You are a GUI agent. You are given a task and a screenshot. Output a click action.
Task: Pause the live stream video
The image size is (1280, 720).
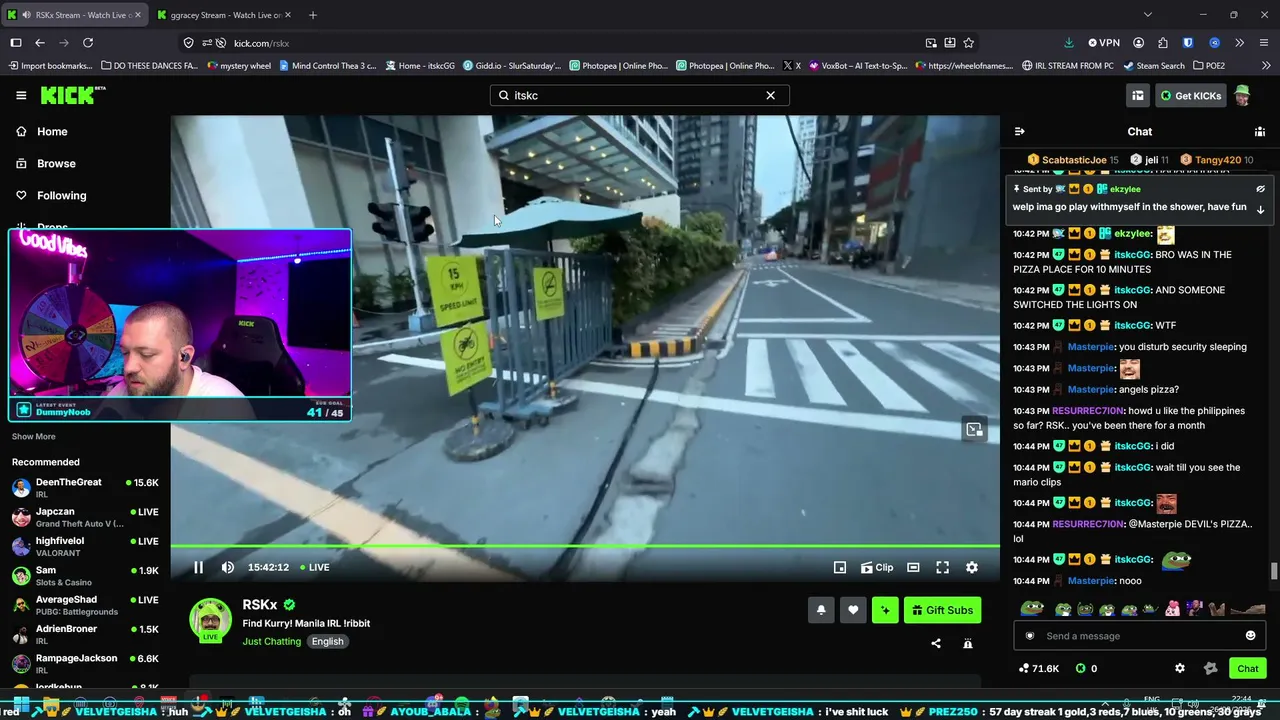pyautogui.click(x=198, y=567)
